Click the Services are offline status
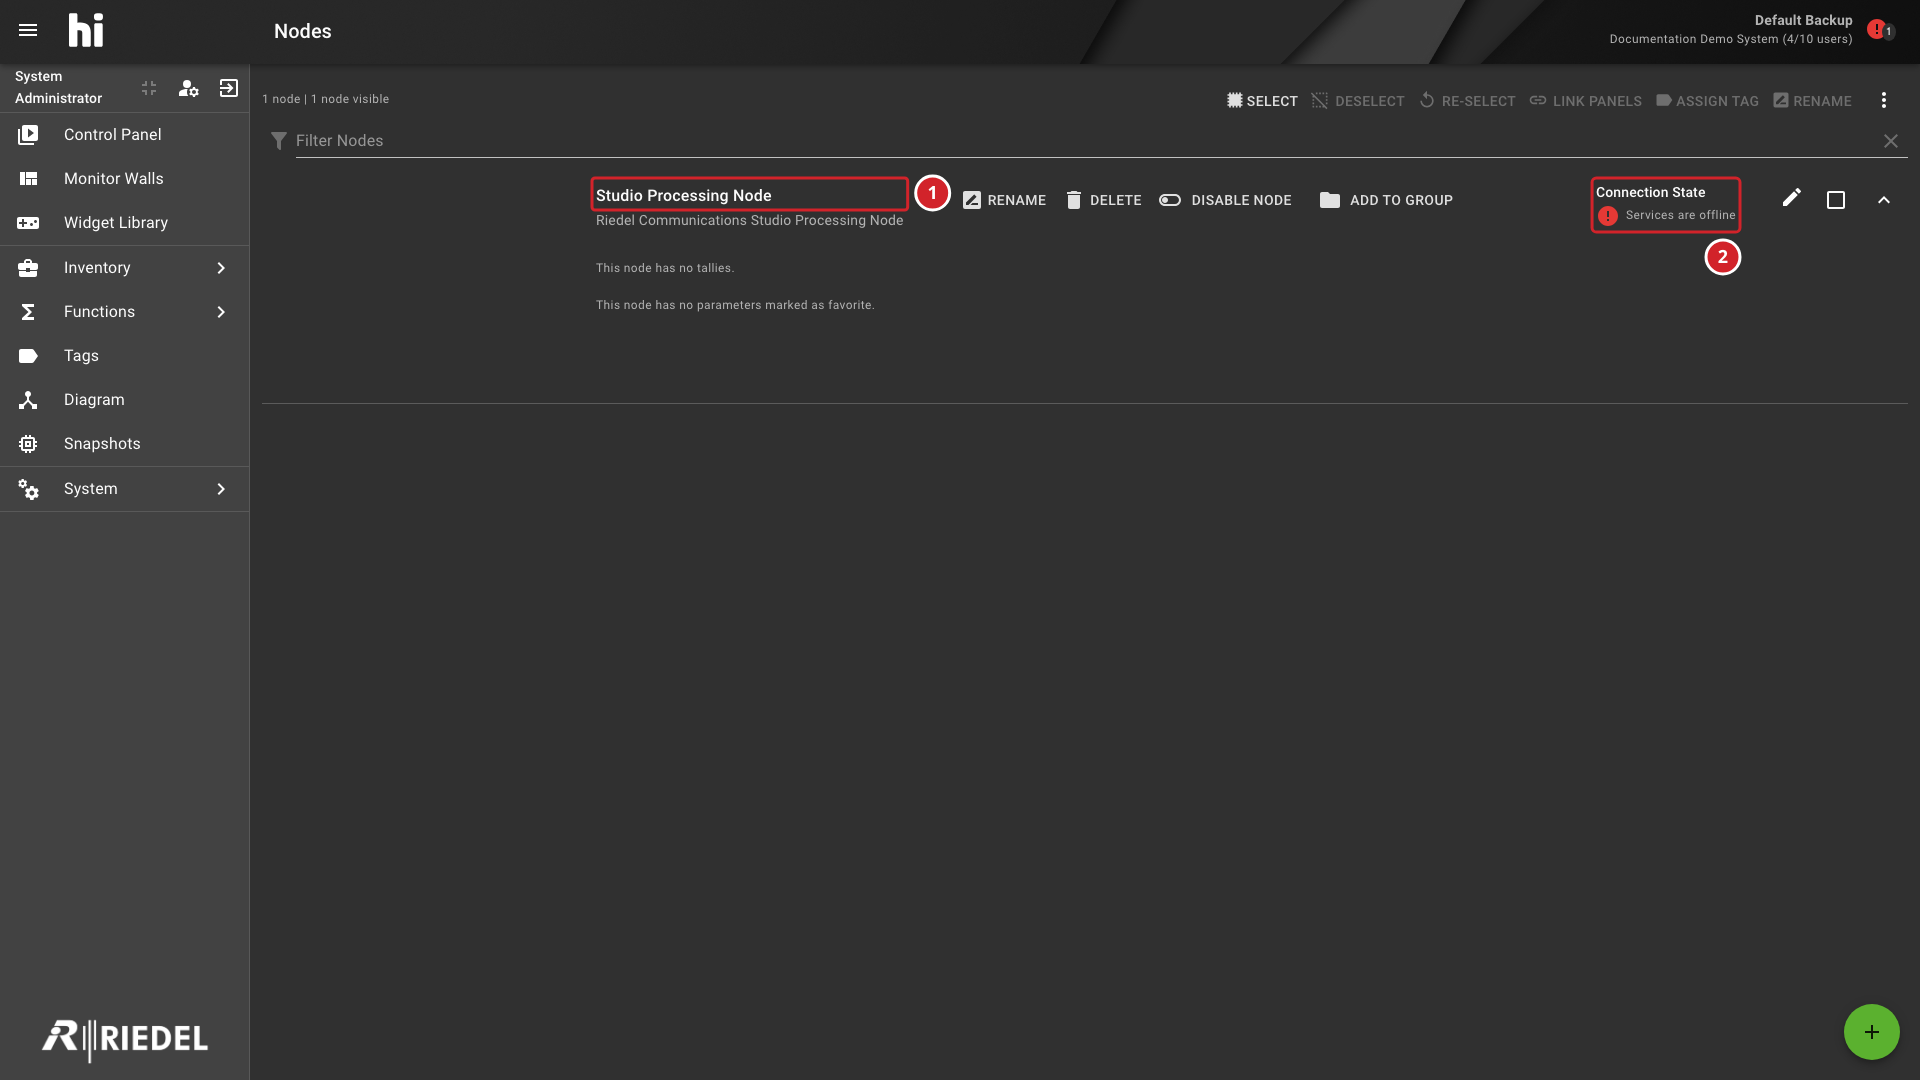Image resolution: width=1920 pixels, height=1080 pixels. (x=1666, y=215)
